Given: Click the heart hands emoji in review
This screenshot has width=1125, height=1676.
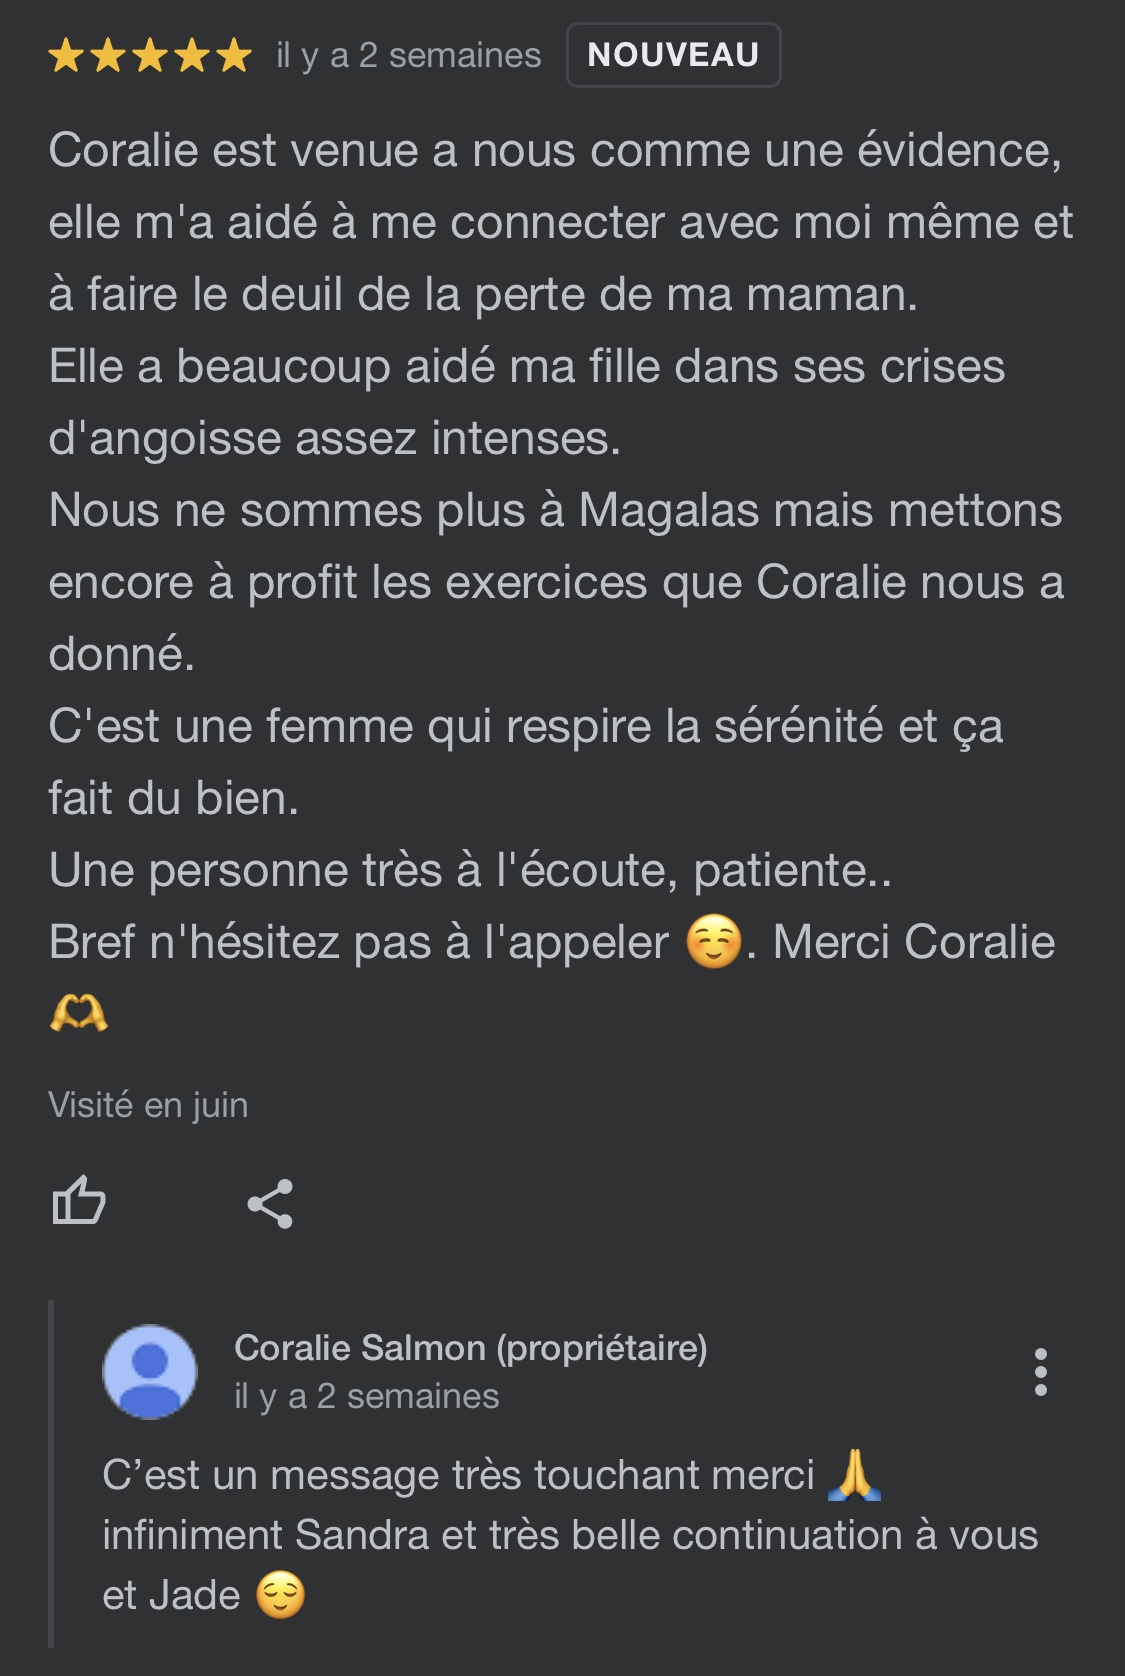Looking at the screenshot, I should click(78, 1014).
